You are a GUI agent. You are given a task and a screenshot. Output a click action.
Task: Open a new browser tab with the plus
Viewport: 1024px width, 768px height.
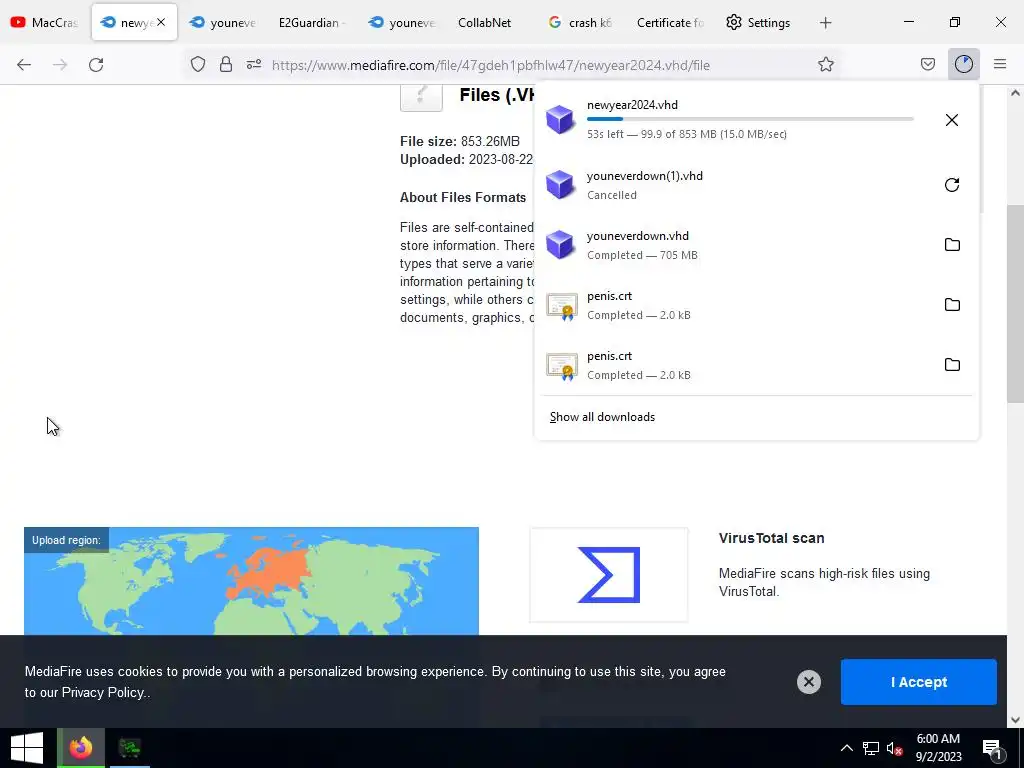825,23
